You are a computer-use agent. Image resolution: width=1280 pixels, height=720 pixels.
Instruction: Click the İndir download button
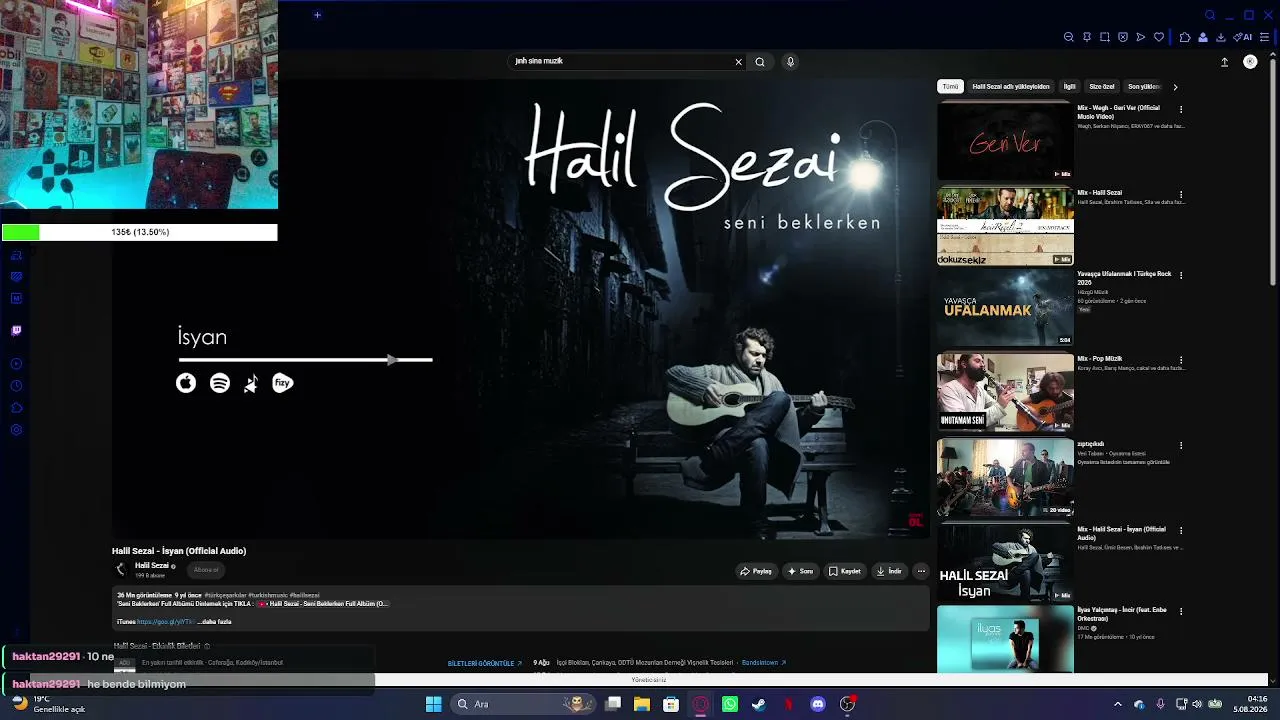click(x=889, y=571)
